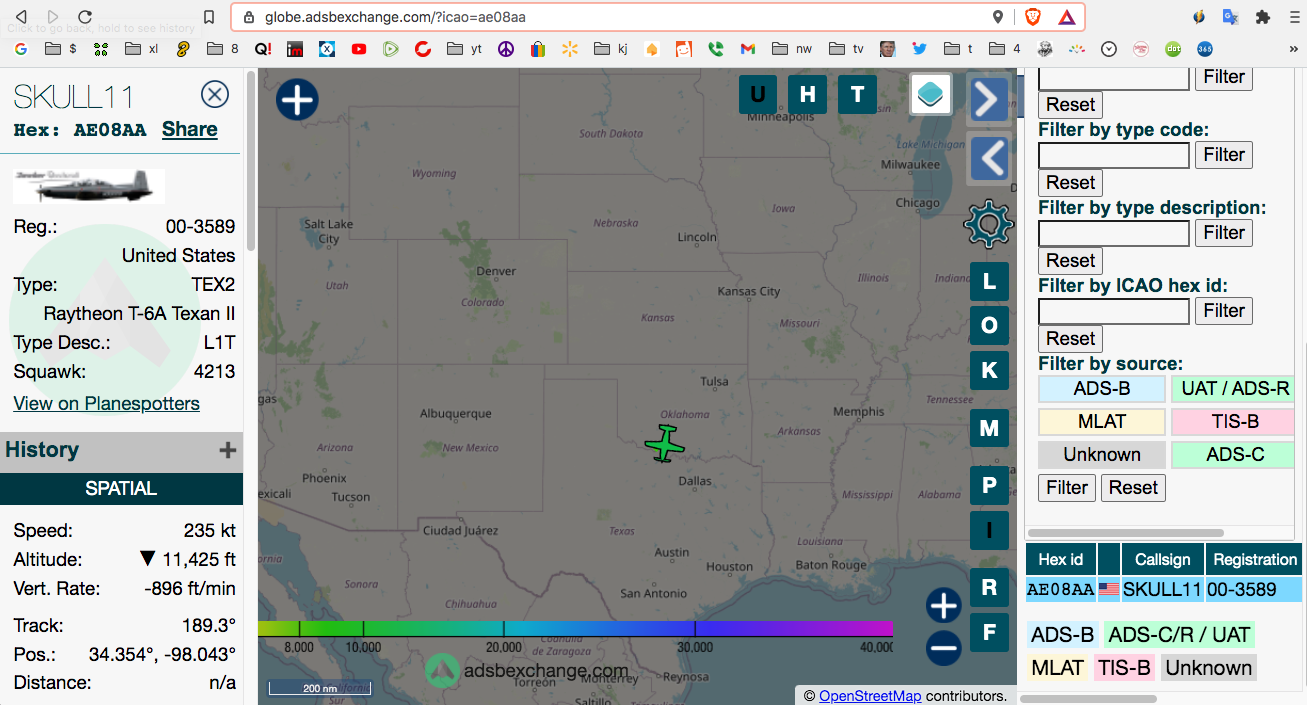
Task: Open the OpenStreetMap attribution link
Action: pos(870,696)
